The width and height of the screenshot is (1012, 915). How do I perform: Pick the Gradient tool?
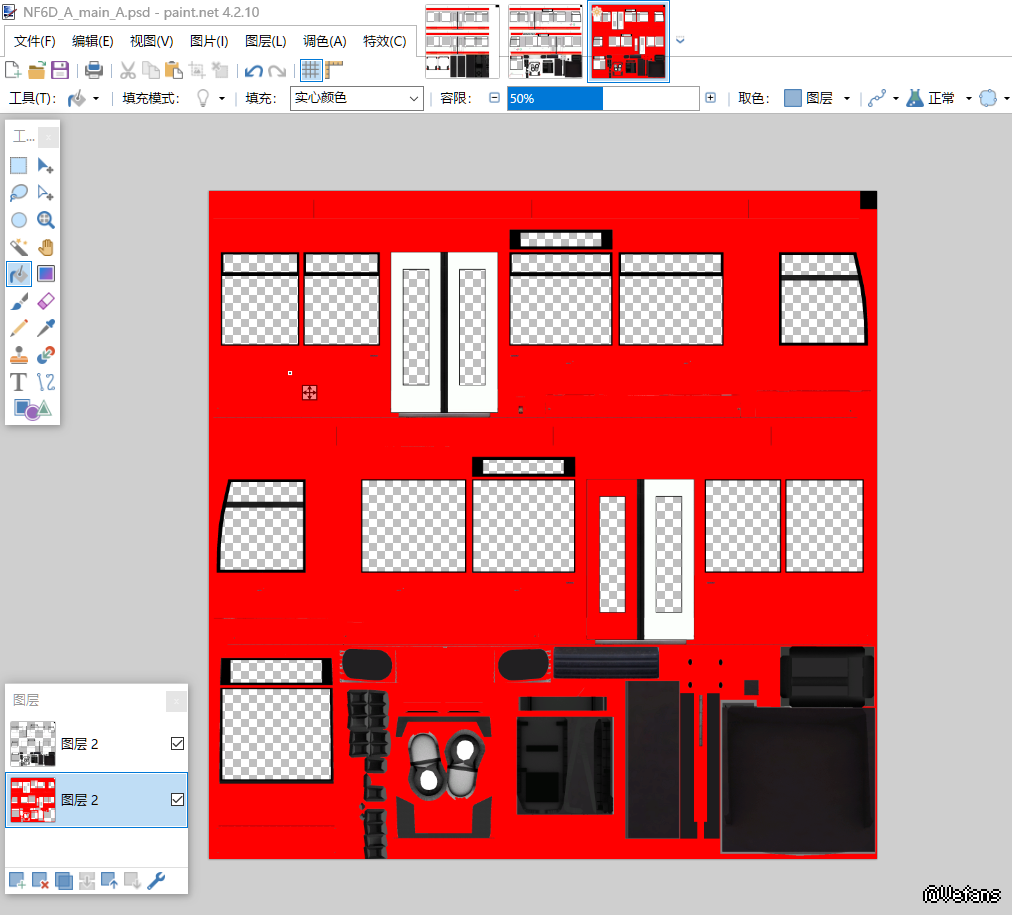(x=45, y=274)
